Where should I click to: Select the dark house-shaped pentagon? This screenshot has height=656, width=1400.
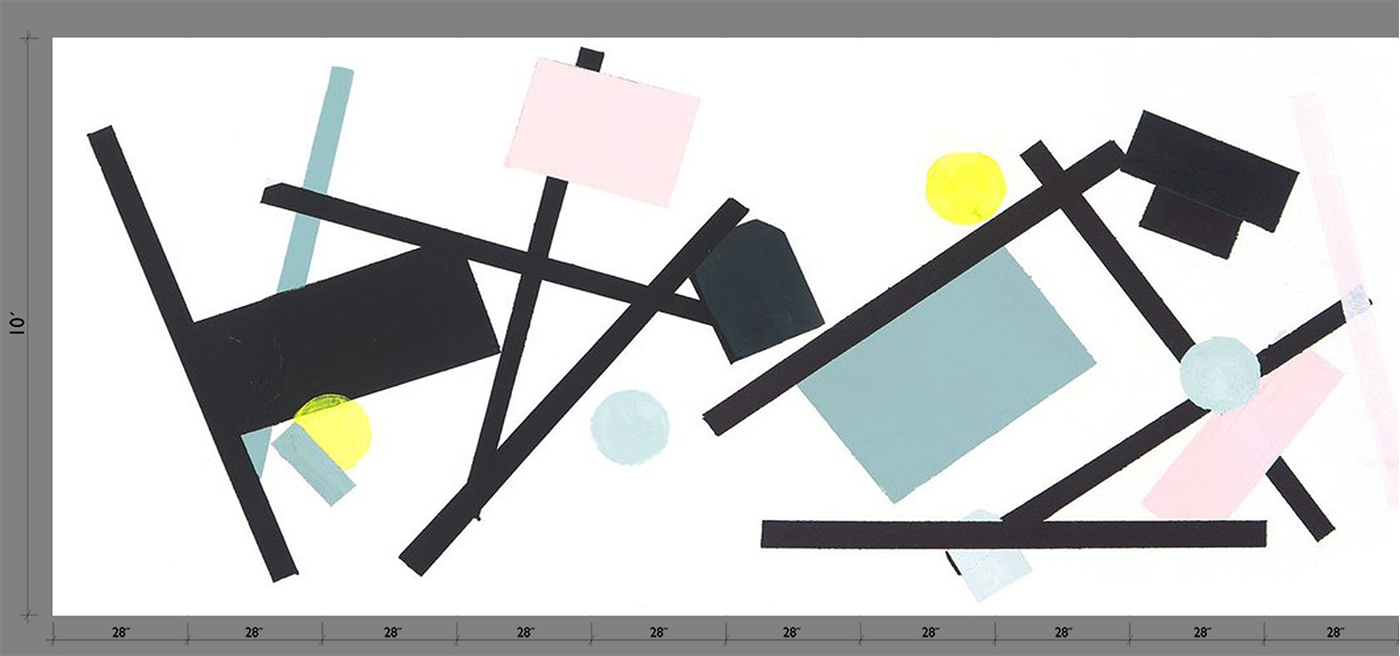[757, 291]
